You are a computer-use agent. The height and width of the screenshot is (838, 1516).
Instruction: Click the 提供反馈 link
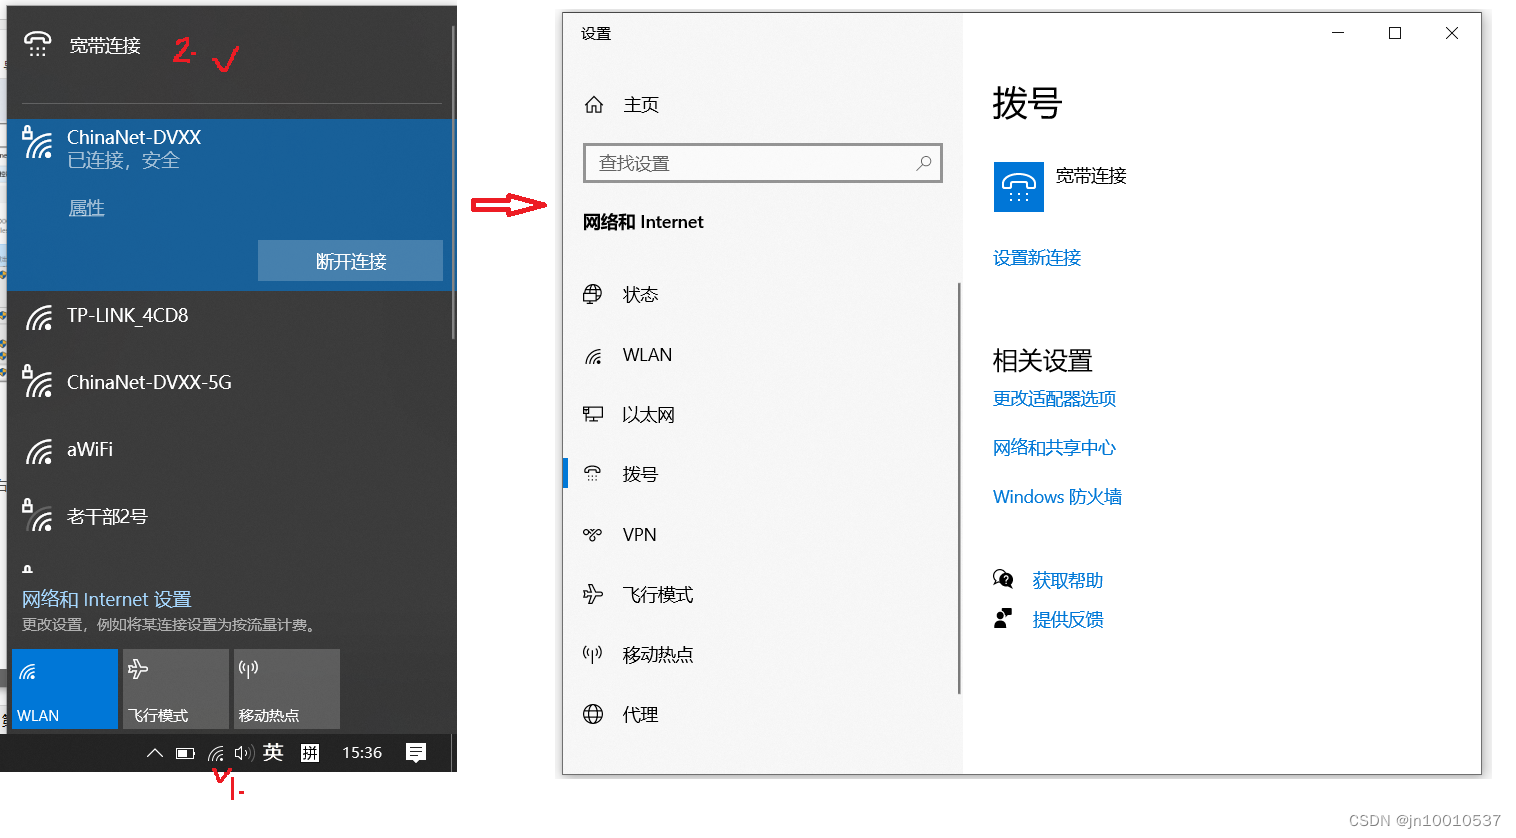pyautogui.click(x=1067, y=619)
